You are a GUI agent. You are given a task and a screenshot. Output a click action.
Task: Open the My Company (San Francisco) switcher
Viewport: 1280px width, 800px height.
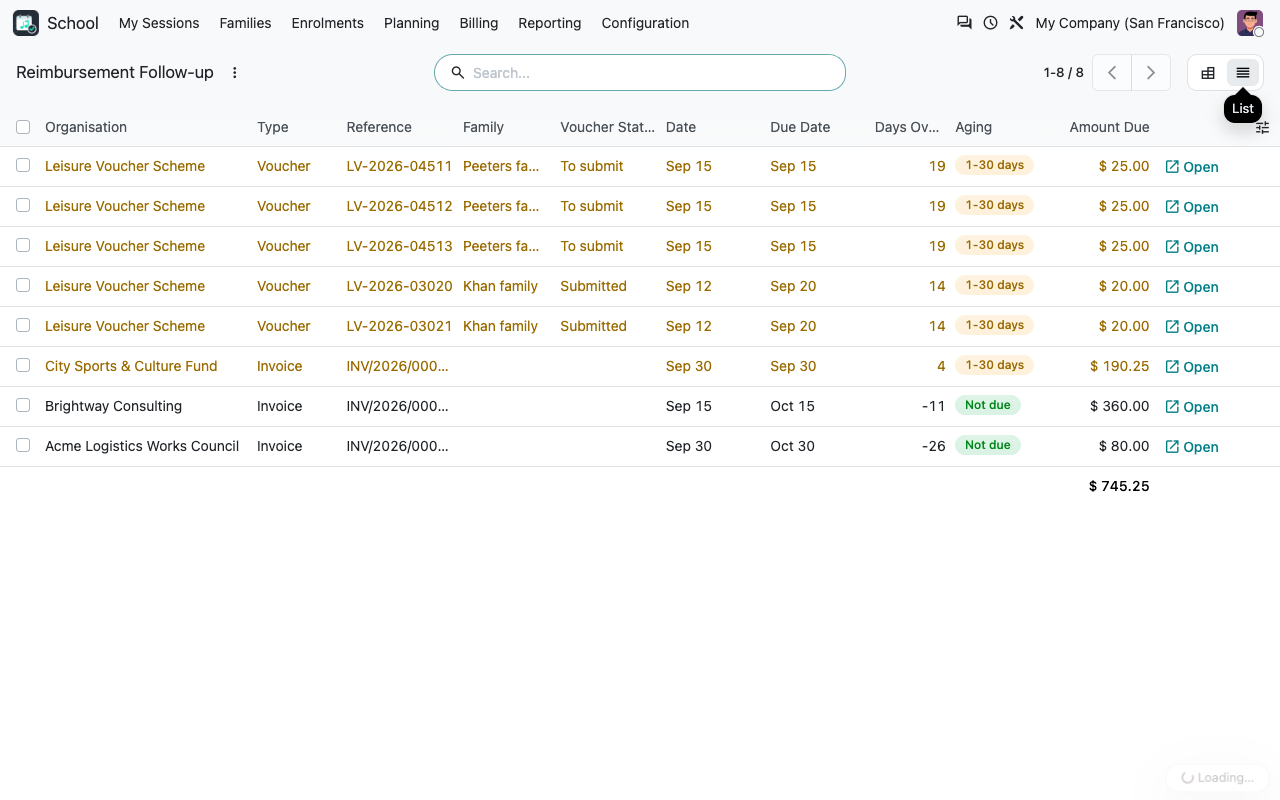(x=1130, y=23)
